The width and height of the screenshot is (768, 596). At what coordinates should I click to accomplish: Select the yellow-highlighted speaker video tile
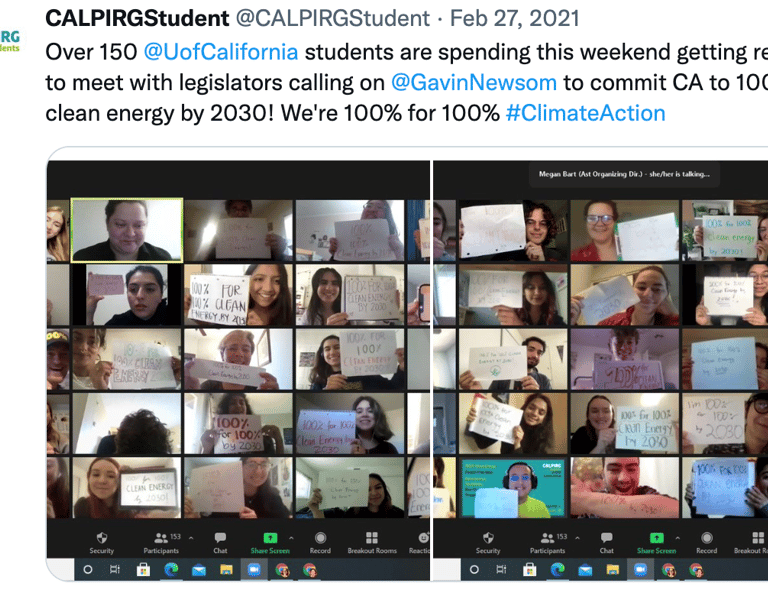[x=127, y=229]
